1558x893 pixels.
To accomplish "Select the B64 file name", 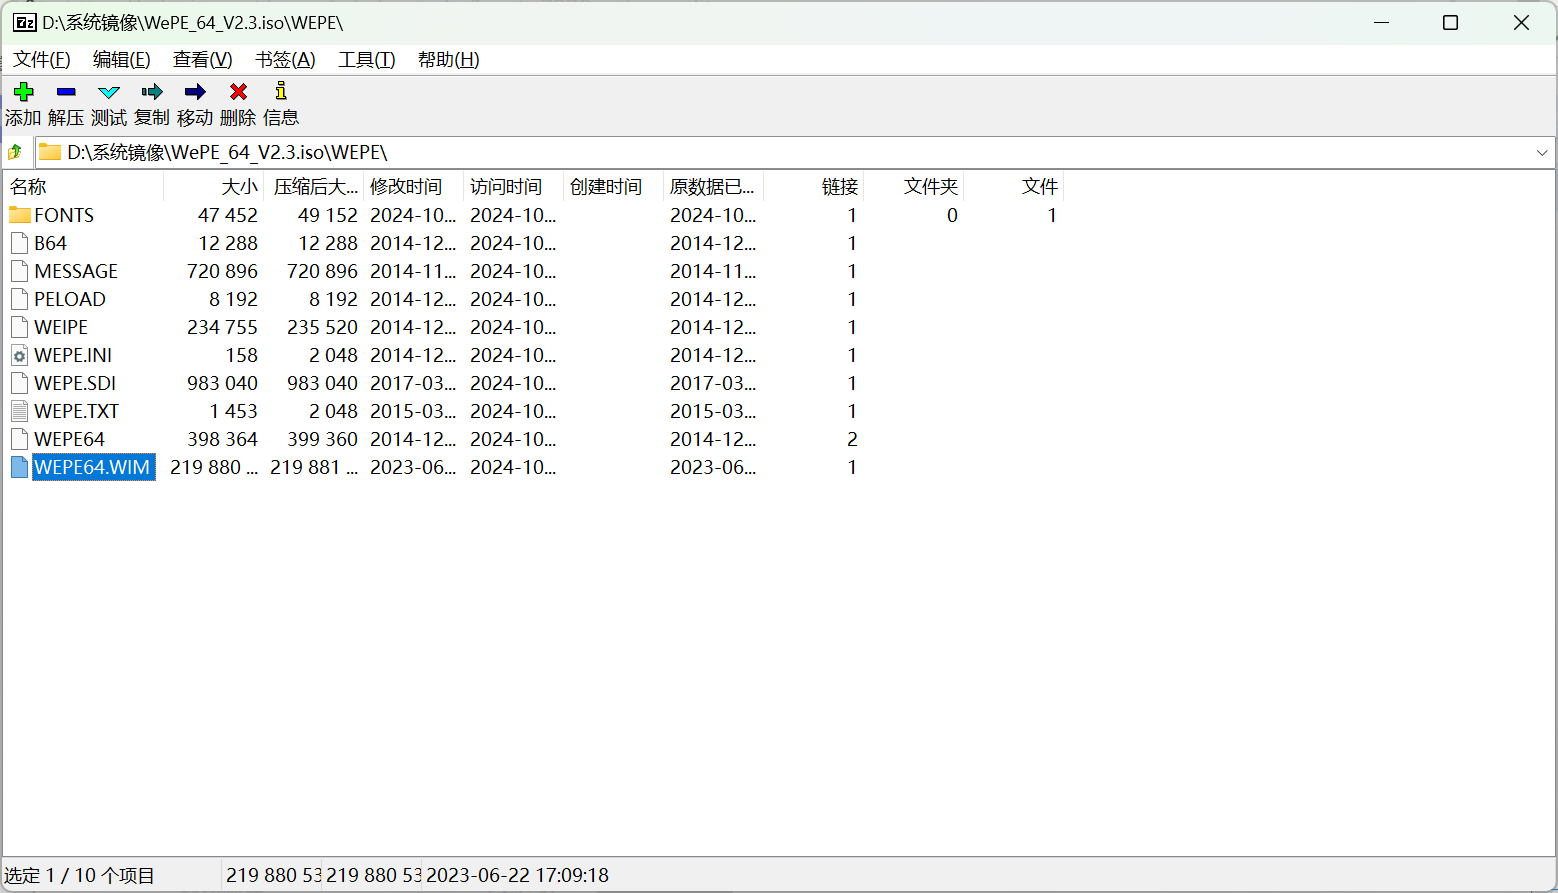I will pos(50,243).
